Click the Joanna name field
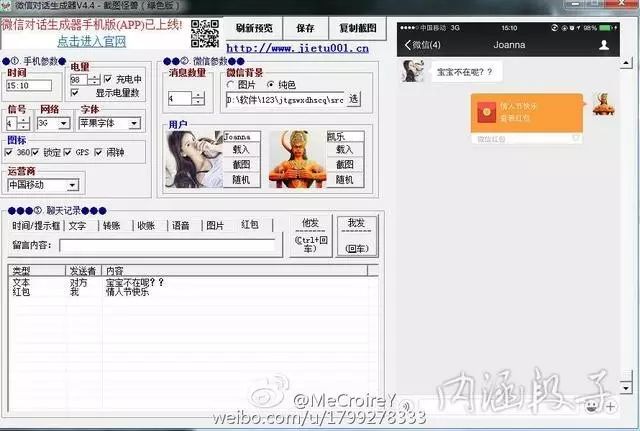The height and width of the screenshot is (431, 640). (242, 137)
